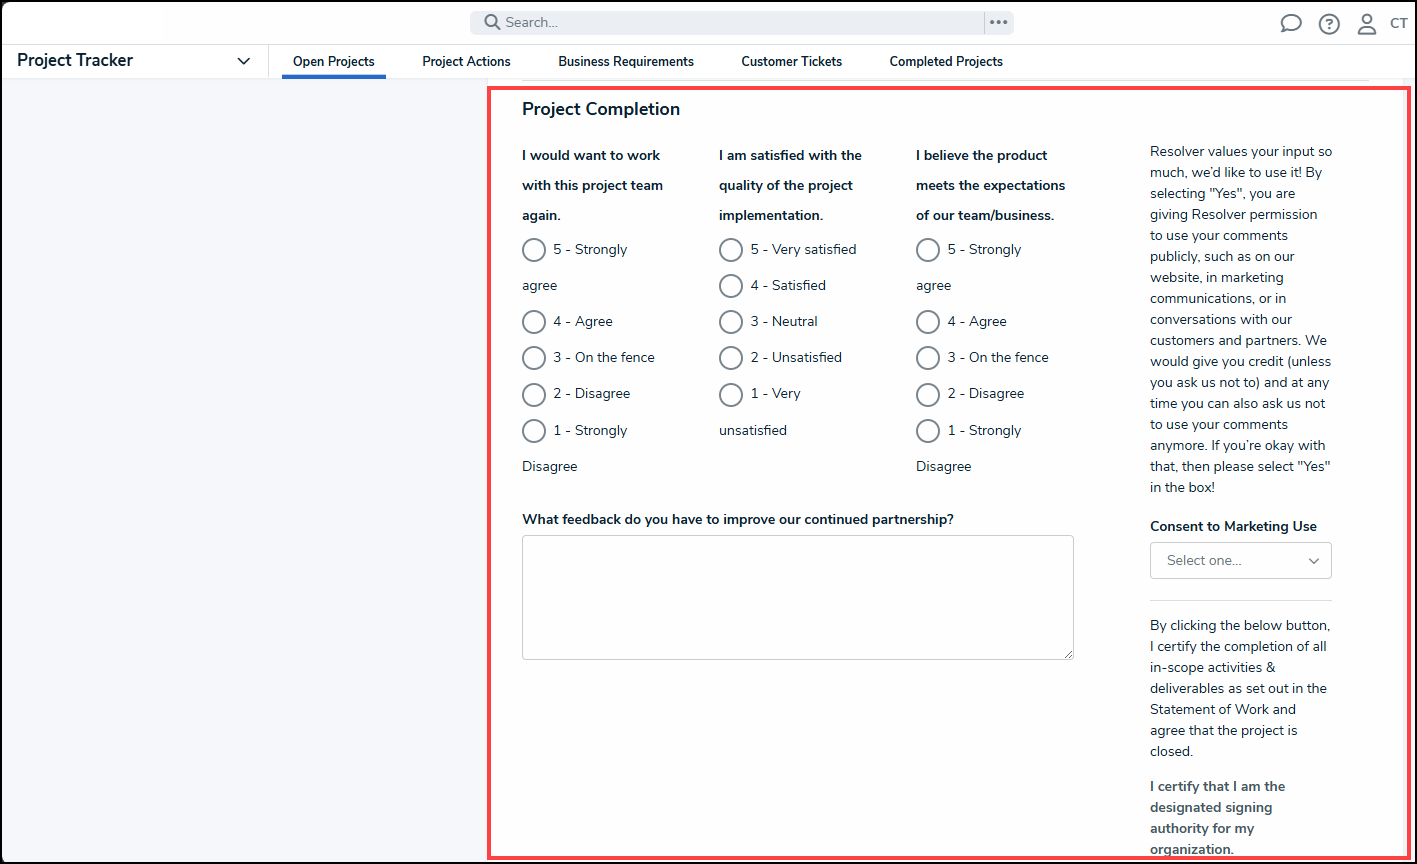Click the CT user initials
The image size is (1417, 864).
pyautogui.click(x=1399, y=22)
